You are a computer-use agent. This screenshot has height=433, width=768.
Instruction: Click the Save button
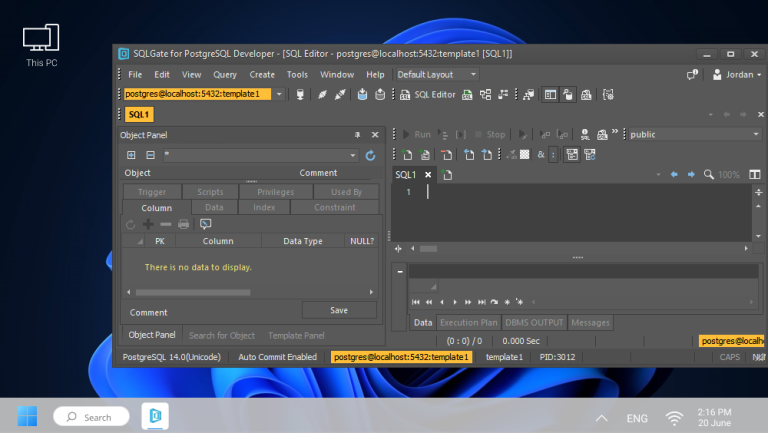coord(339,310)
